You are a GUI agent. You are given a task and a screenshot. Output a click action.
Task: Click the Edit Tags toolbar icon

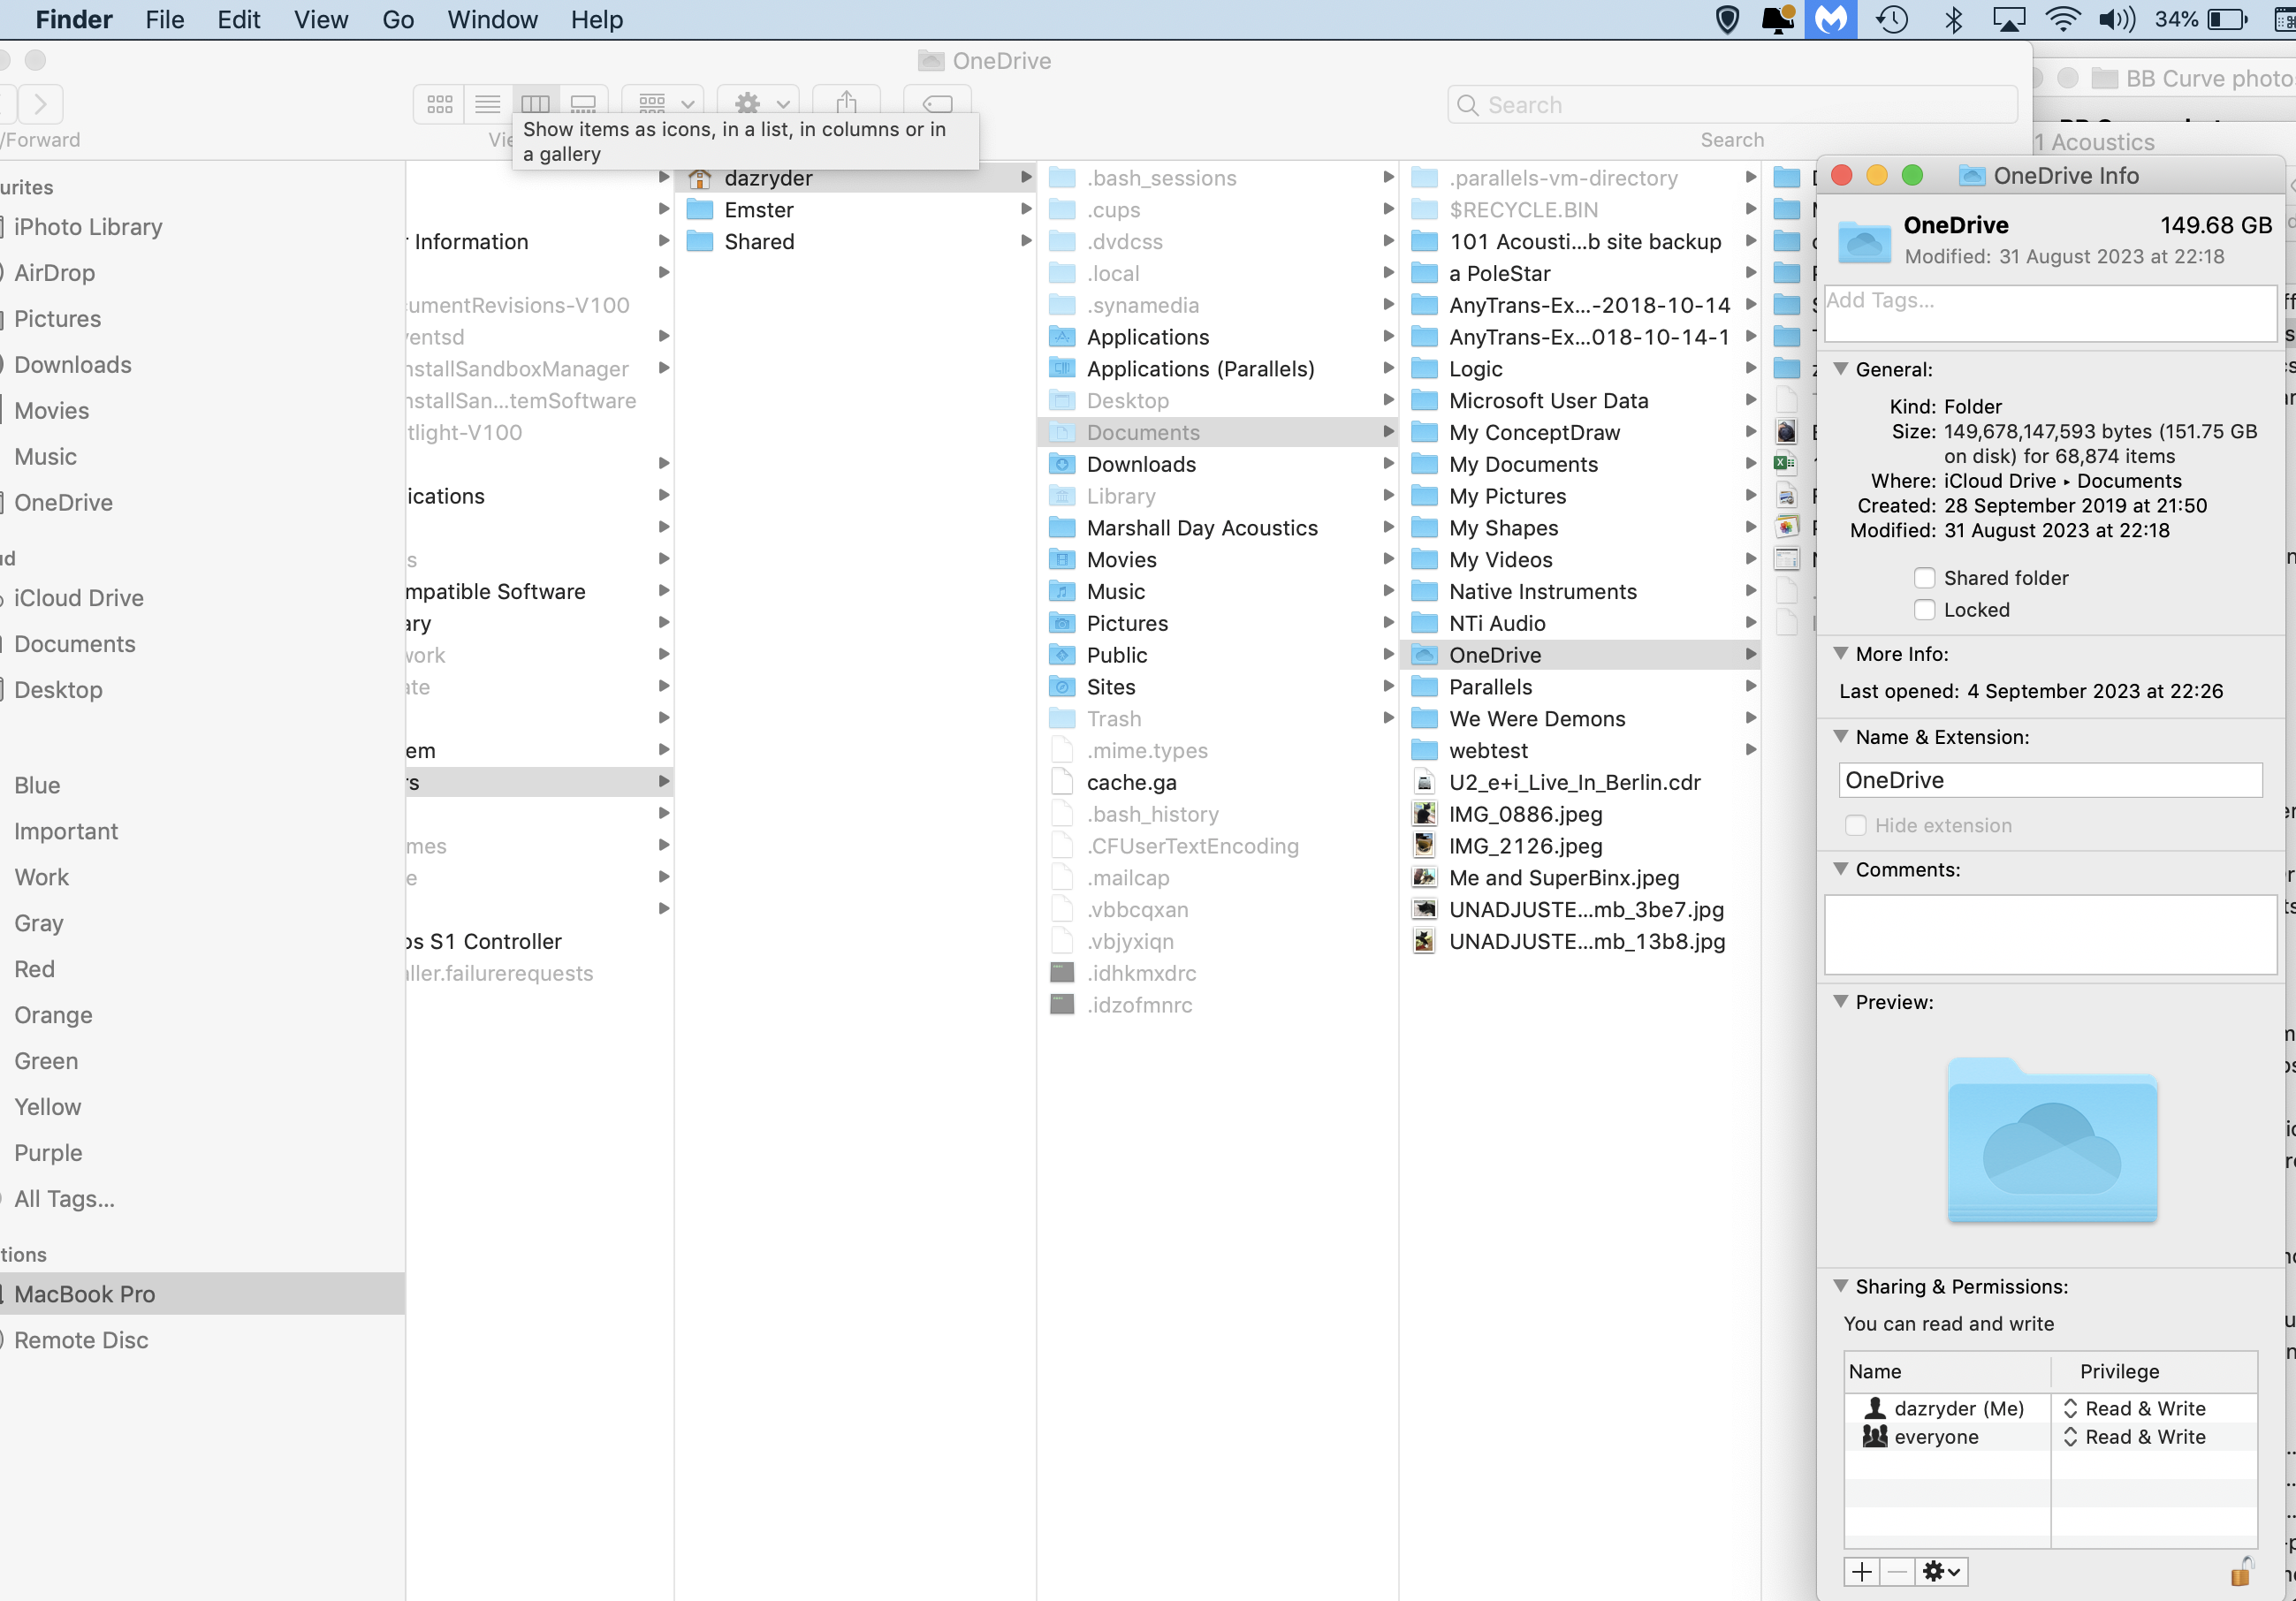(937, 103)
